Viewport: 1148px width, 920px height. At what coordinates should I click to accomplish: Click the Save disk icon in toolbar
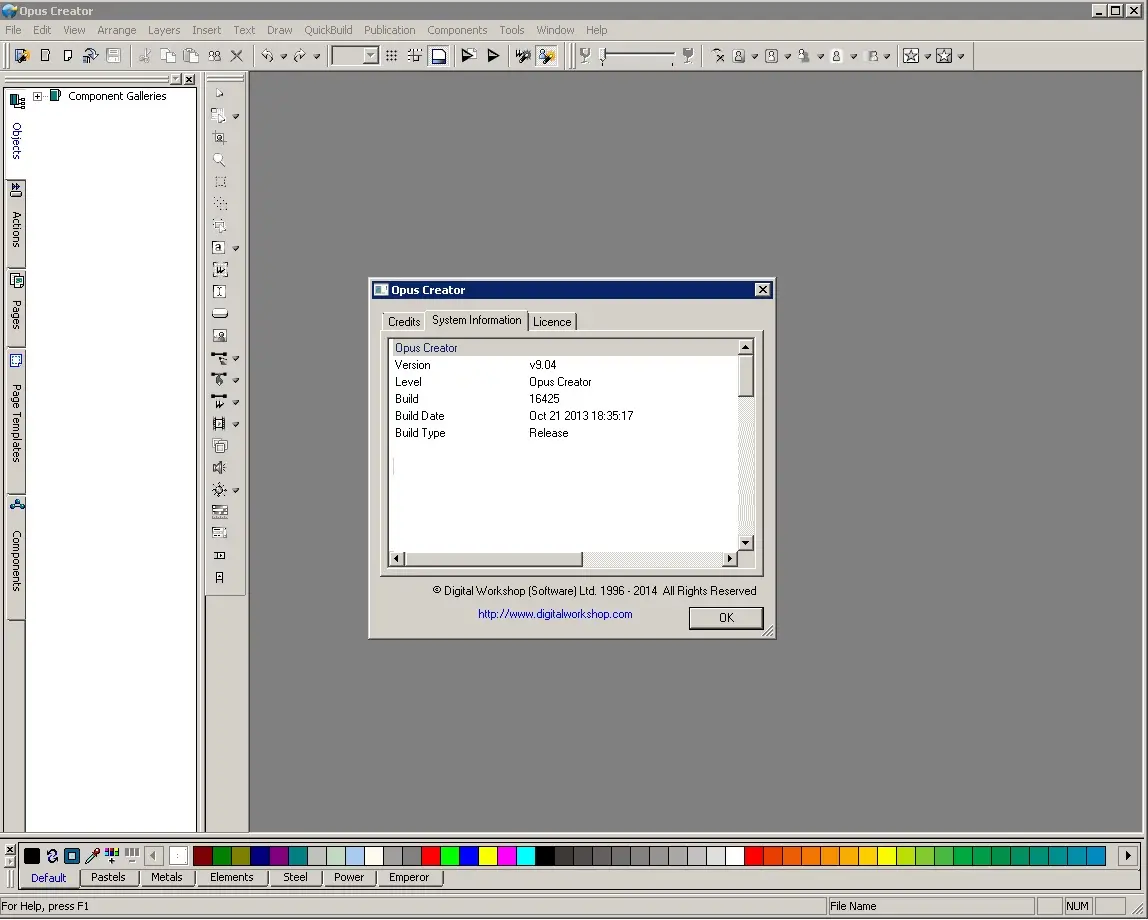point(113,56)
